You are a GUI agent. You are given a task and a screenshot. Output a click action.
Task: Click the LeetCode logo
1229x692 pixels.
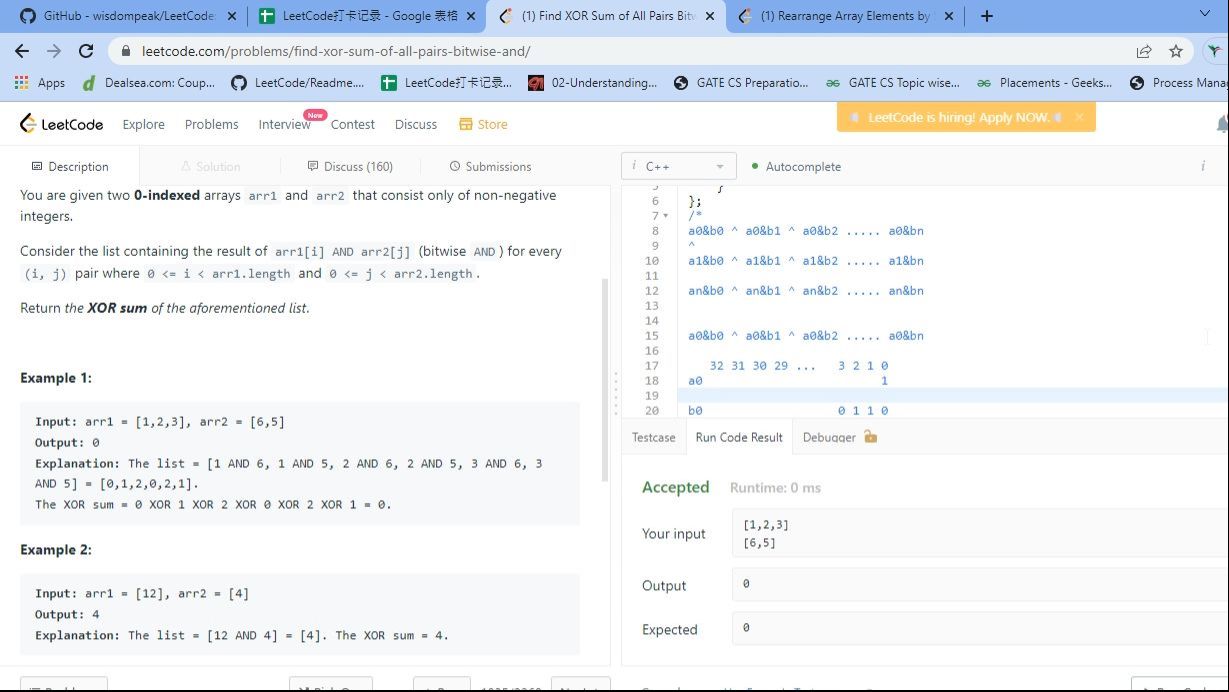62,124
